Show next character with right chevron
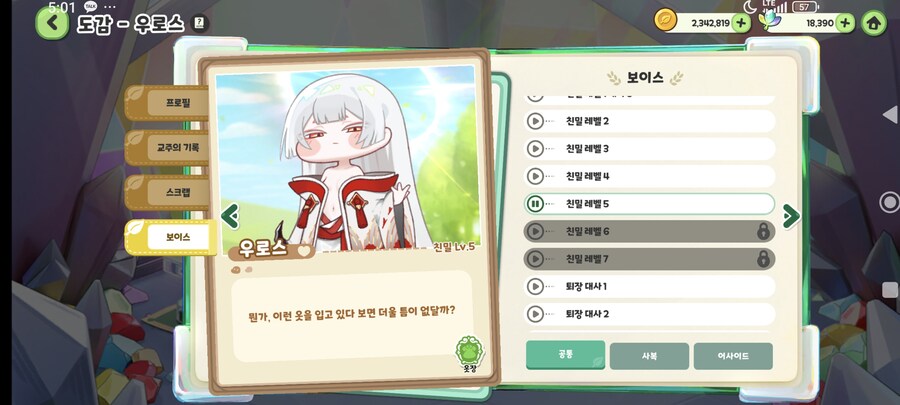Image resolution: width=900 pixels, height=405 pixels. click(791, 216)
